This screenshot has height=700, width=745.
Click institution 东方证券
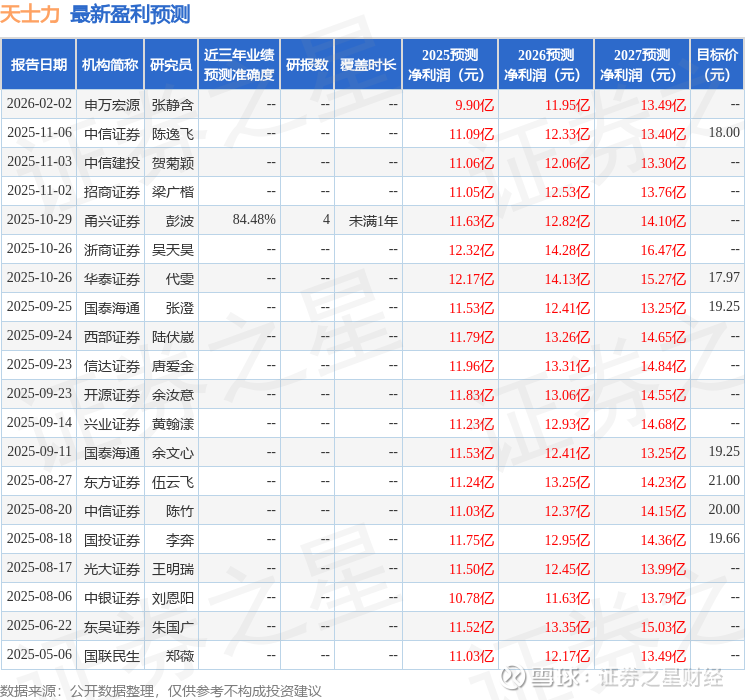[x=112, y=482]
